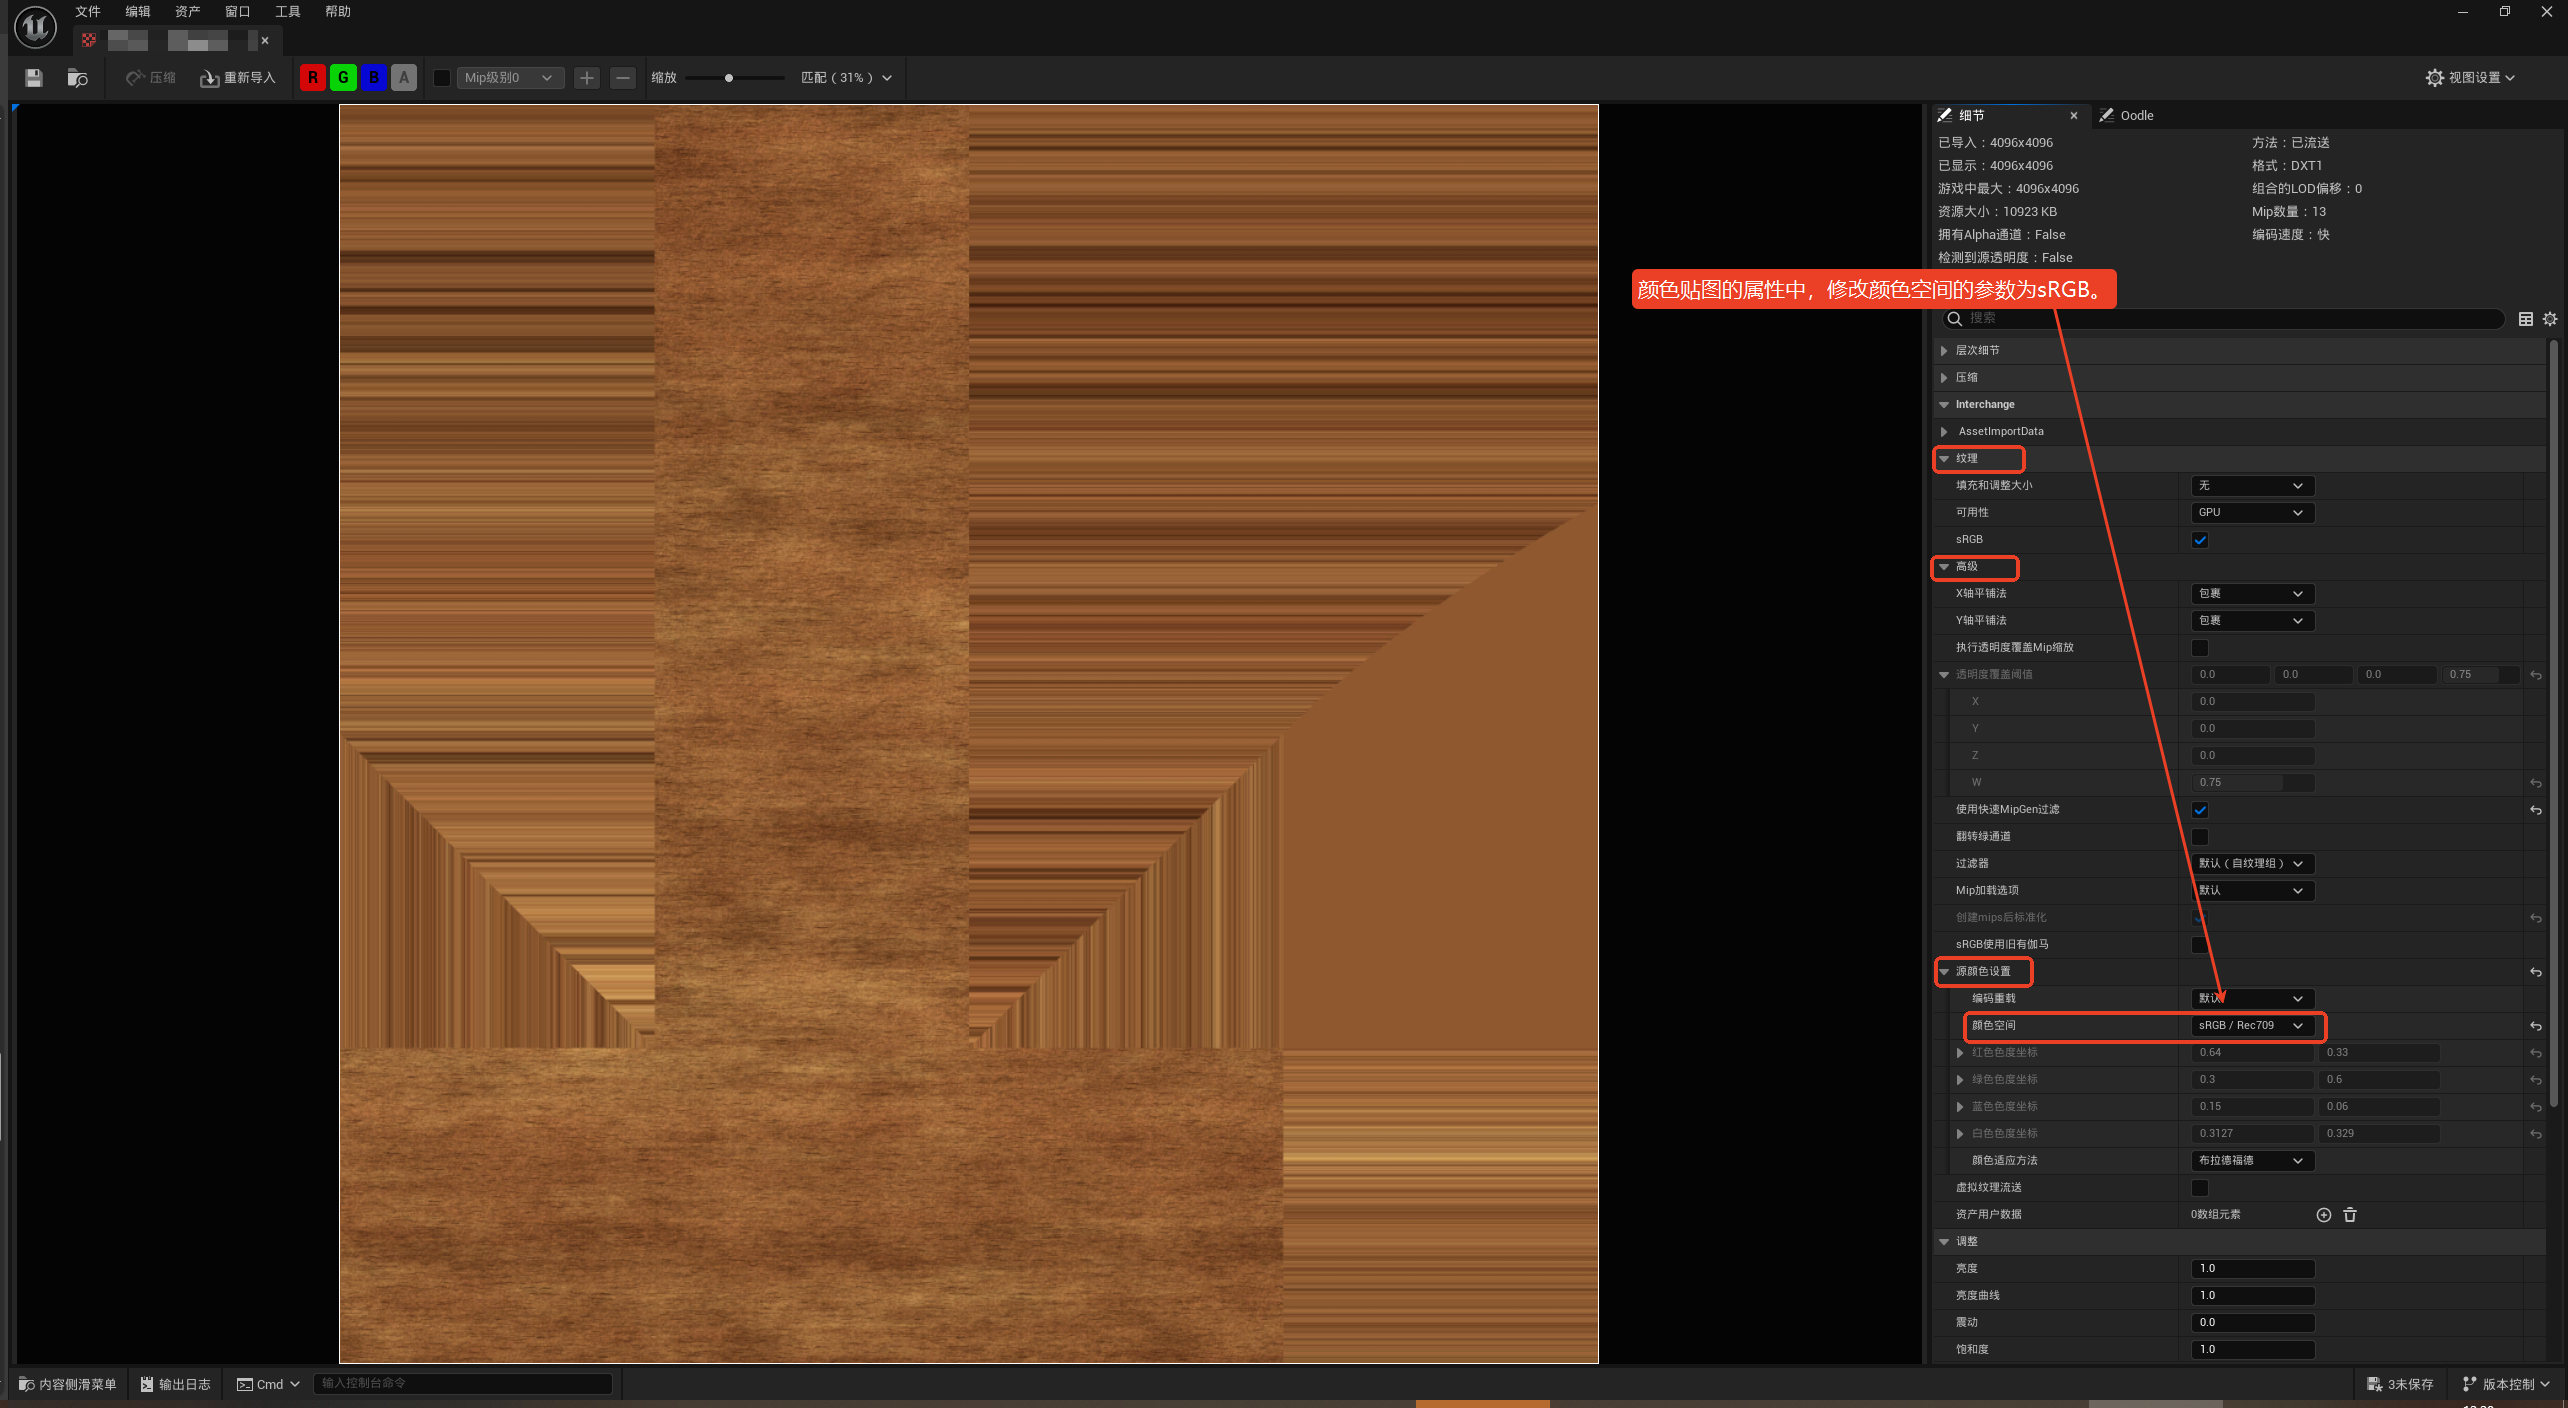This screenshot has width=2568, height=1408.
Task: Browse to asset in content browser icon
Action: click(x=77, y=78)
